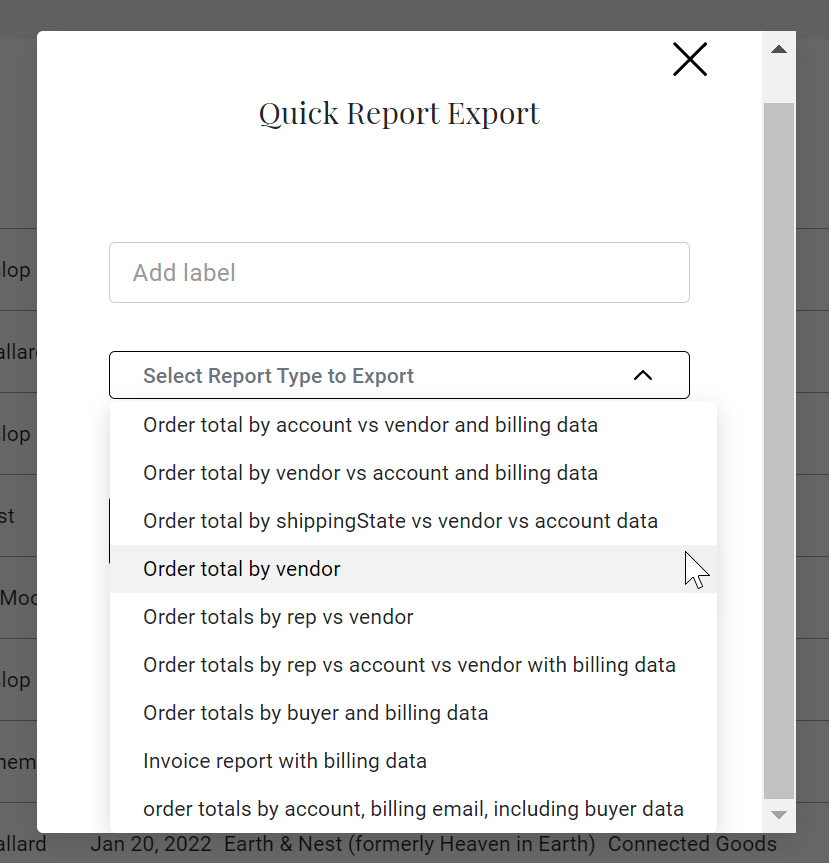Click the scrollbar down arrow
This screenshot has height=863, width=829.
[778, 815]
